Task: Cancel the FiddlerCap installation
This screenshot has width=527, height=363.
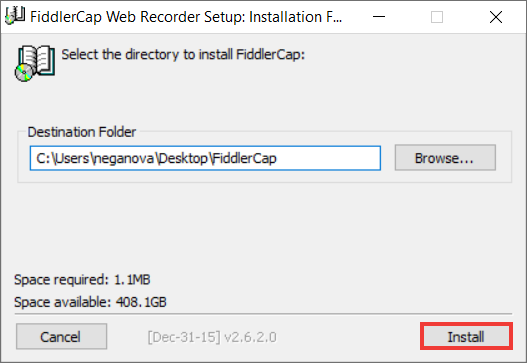Action: (61, 336)
